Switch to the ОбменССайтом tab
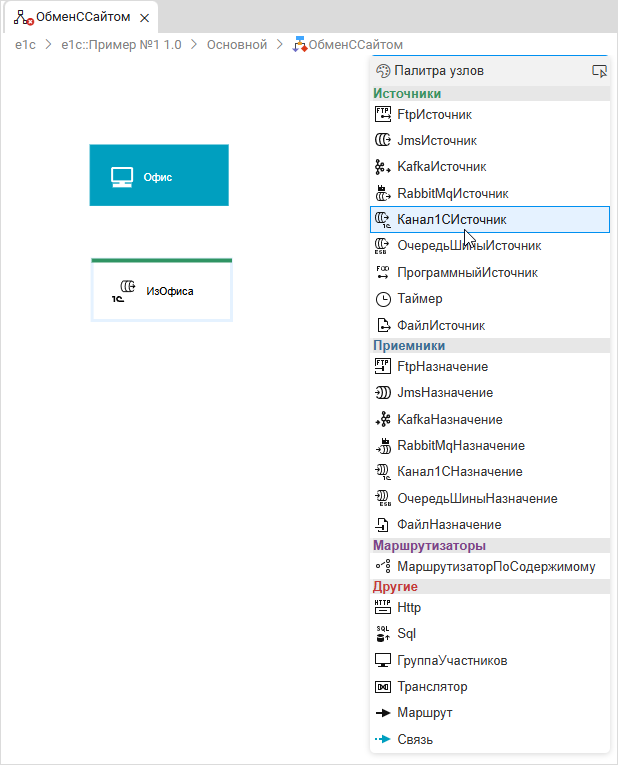This screenshot has width=618, height=765. [76, 17]
